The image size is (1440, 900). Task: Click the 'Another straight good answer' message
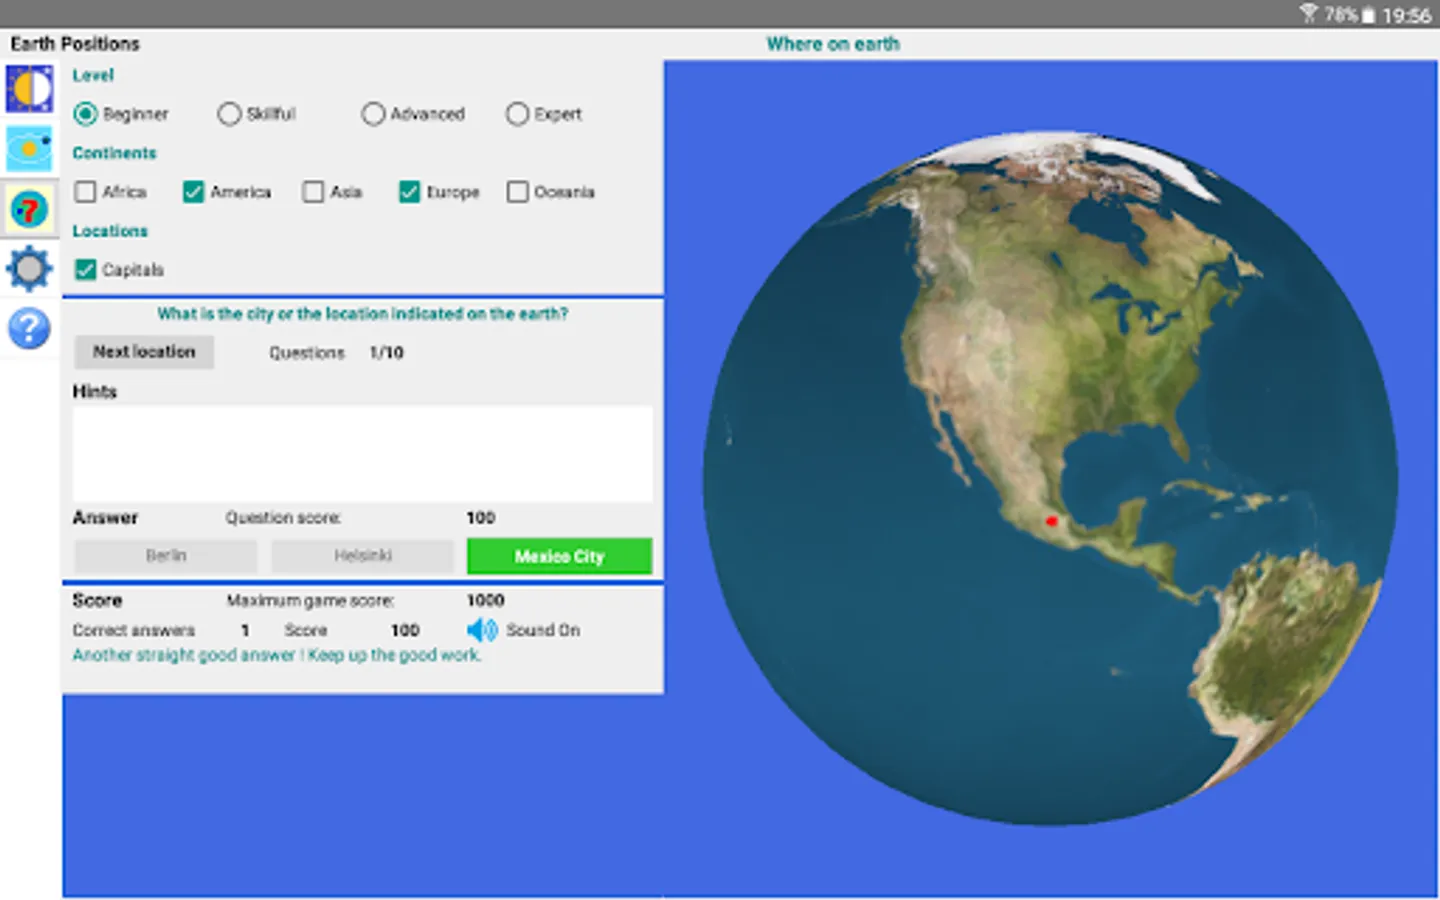(277, 656)
